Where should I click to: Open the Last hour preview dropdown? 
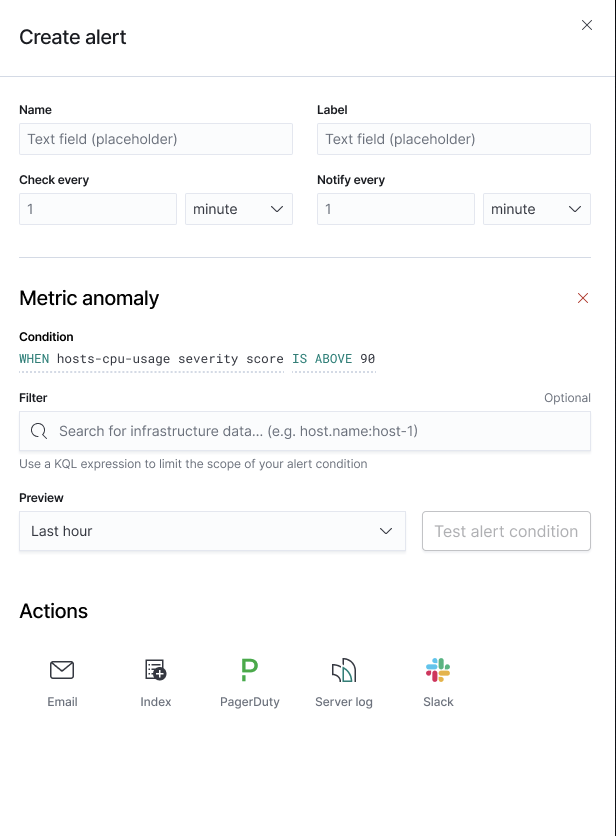(210, 531)
